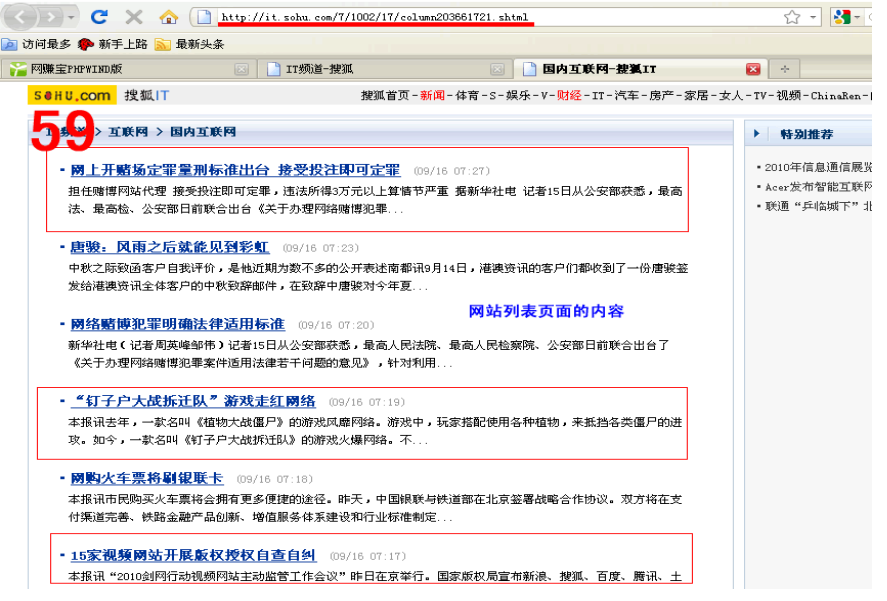Bookmark this page with the star icon

pos(792,17)
